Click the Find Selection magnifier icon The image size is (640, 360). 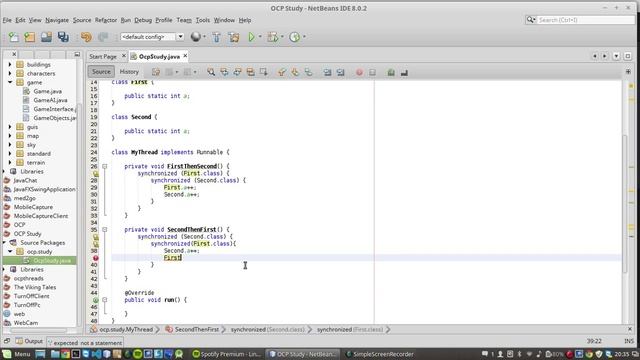[211, 72]
